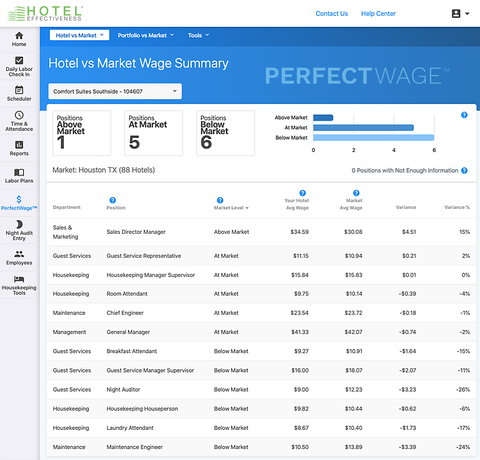Viewport: 480px width, 460px height.
Task: Open the Scheduler calendar icon
Action: click(x=19, y=90)
